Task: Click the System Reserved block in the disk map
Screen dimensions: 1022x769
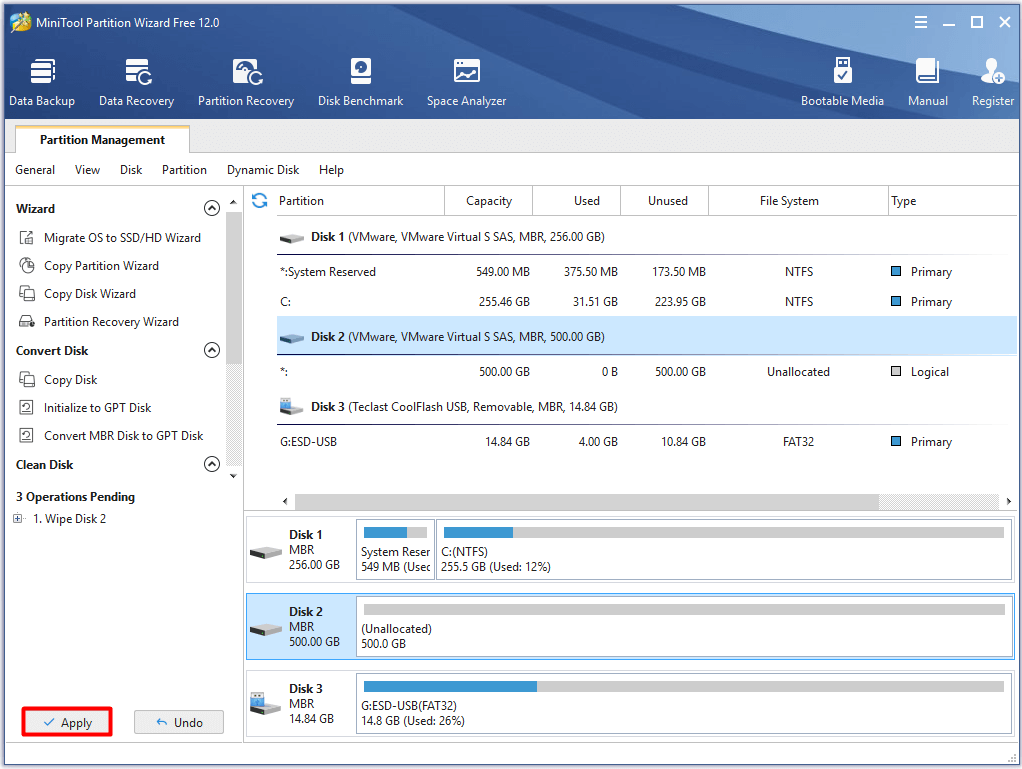Action: point(395,549)
